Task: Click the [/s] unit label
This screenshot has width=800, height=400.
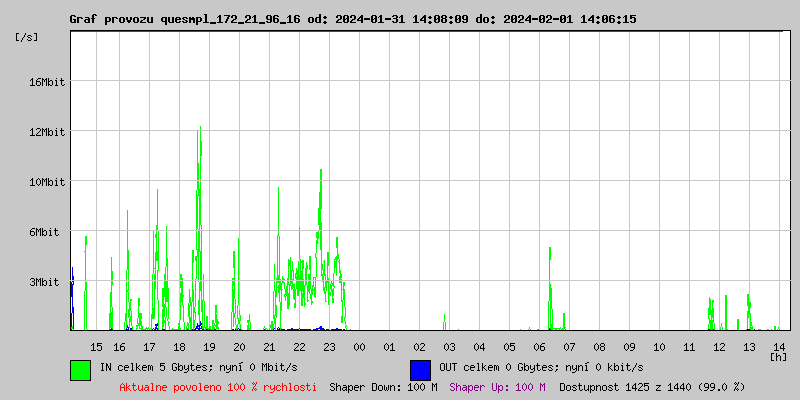Action: (27, 37)
